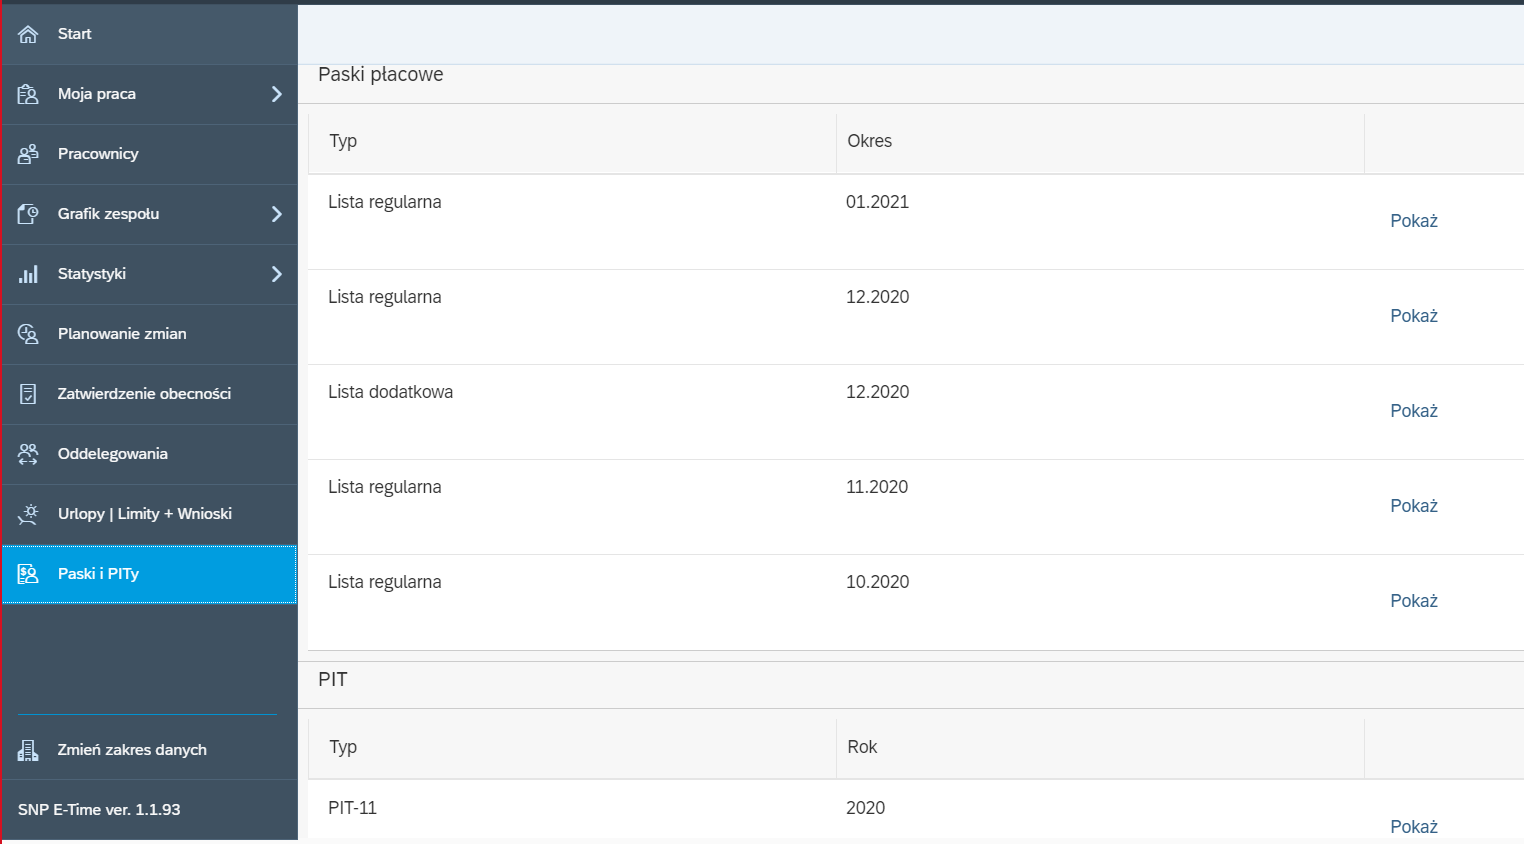This screenshot has height=844, width=1524.
Task: Open Urlopy | Limity + Wnioski
Action: click(150, 514)
